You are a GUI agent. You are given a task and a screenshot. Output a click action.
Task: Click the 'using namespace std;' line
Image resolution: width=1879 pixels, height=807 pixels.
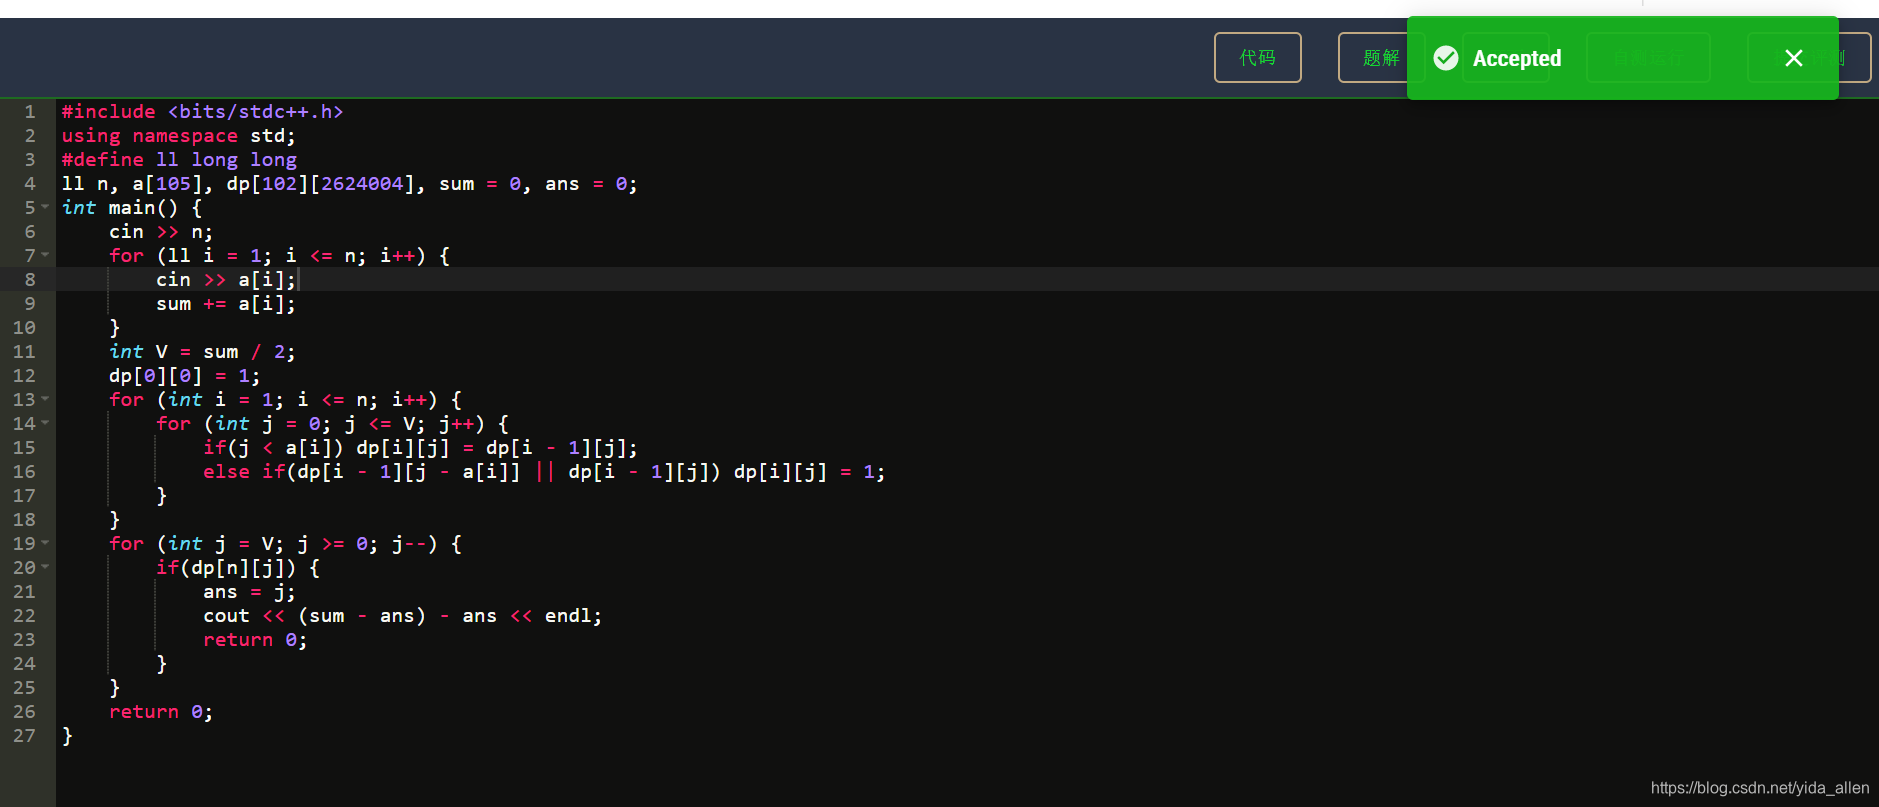point(178,135)
